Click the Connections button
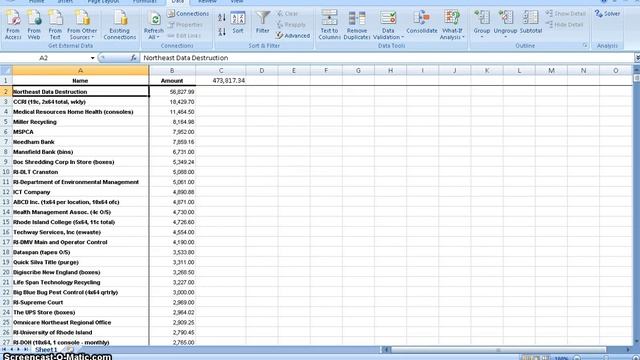Viewport: 640px width, 360px height. click(188, 13)
